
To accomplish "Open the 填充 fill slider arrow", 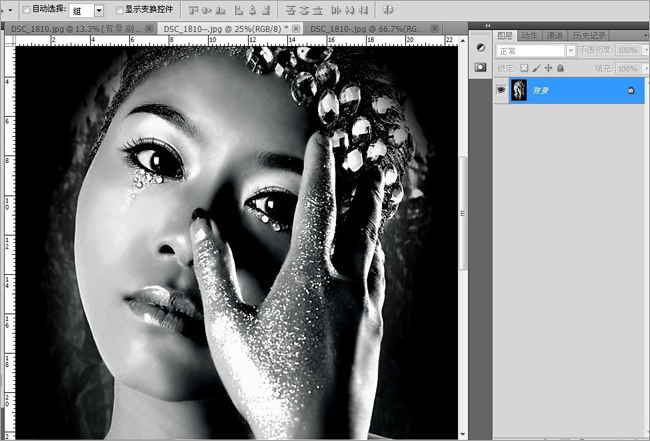I will coord(646,68).
